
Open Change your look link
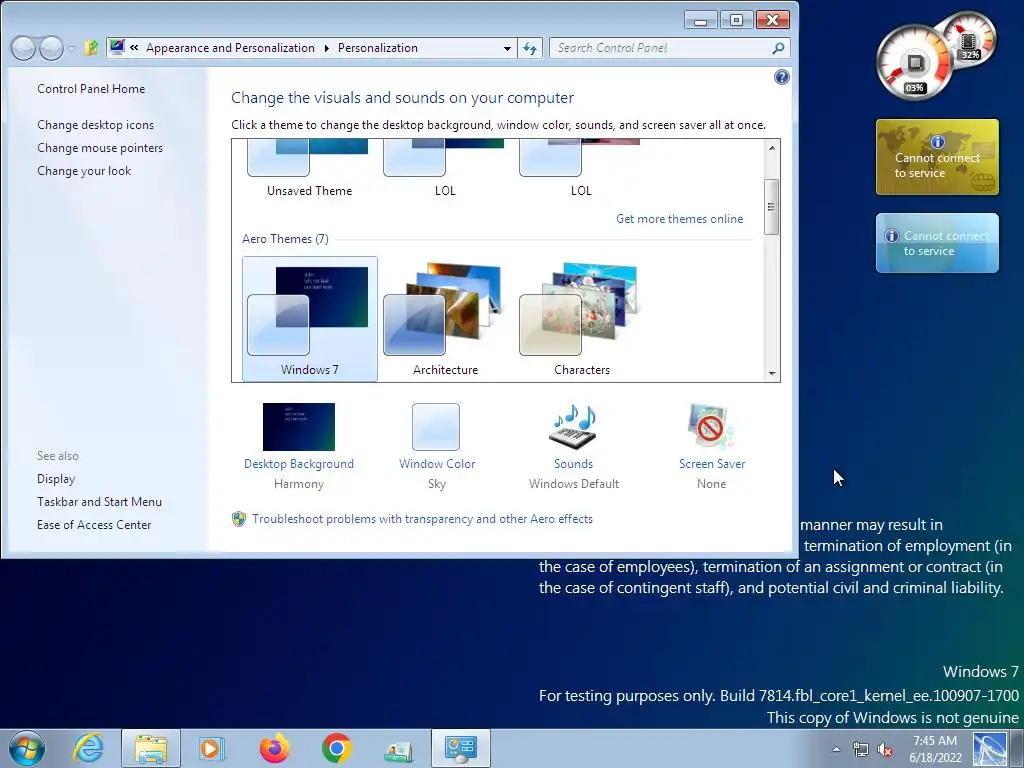[84, 170]
